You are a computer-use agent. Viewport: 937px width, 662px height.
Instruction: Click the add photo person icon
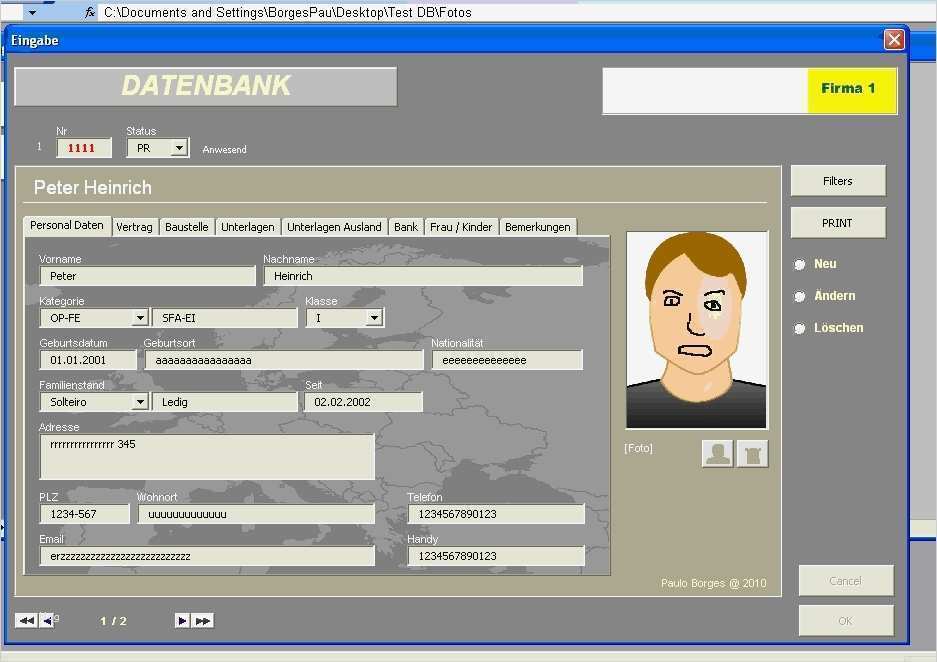coord(717,453)
